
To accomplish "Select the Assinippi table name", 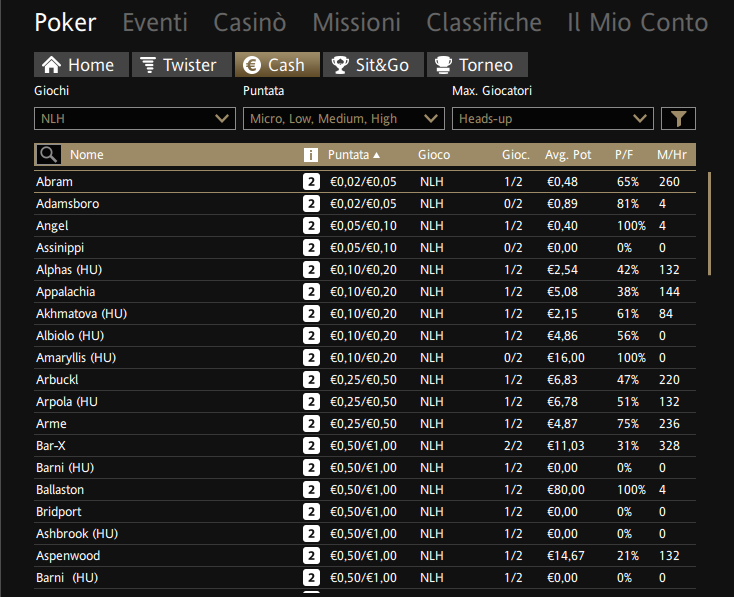I will tap(60, 248).
